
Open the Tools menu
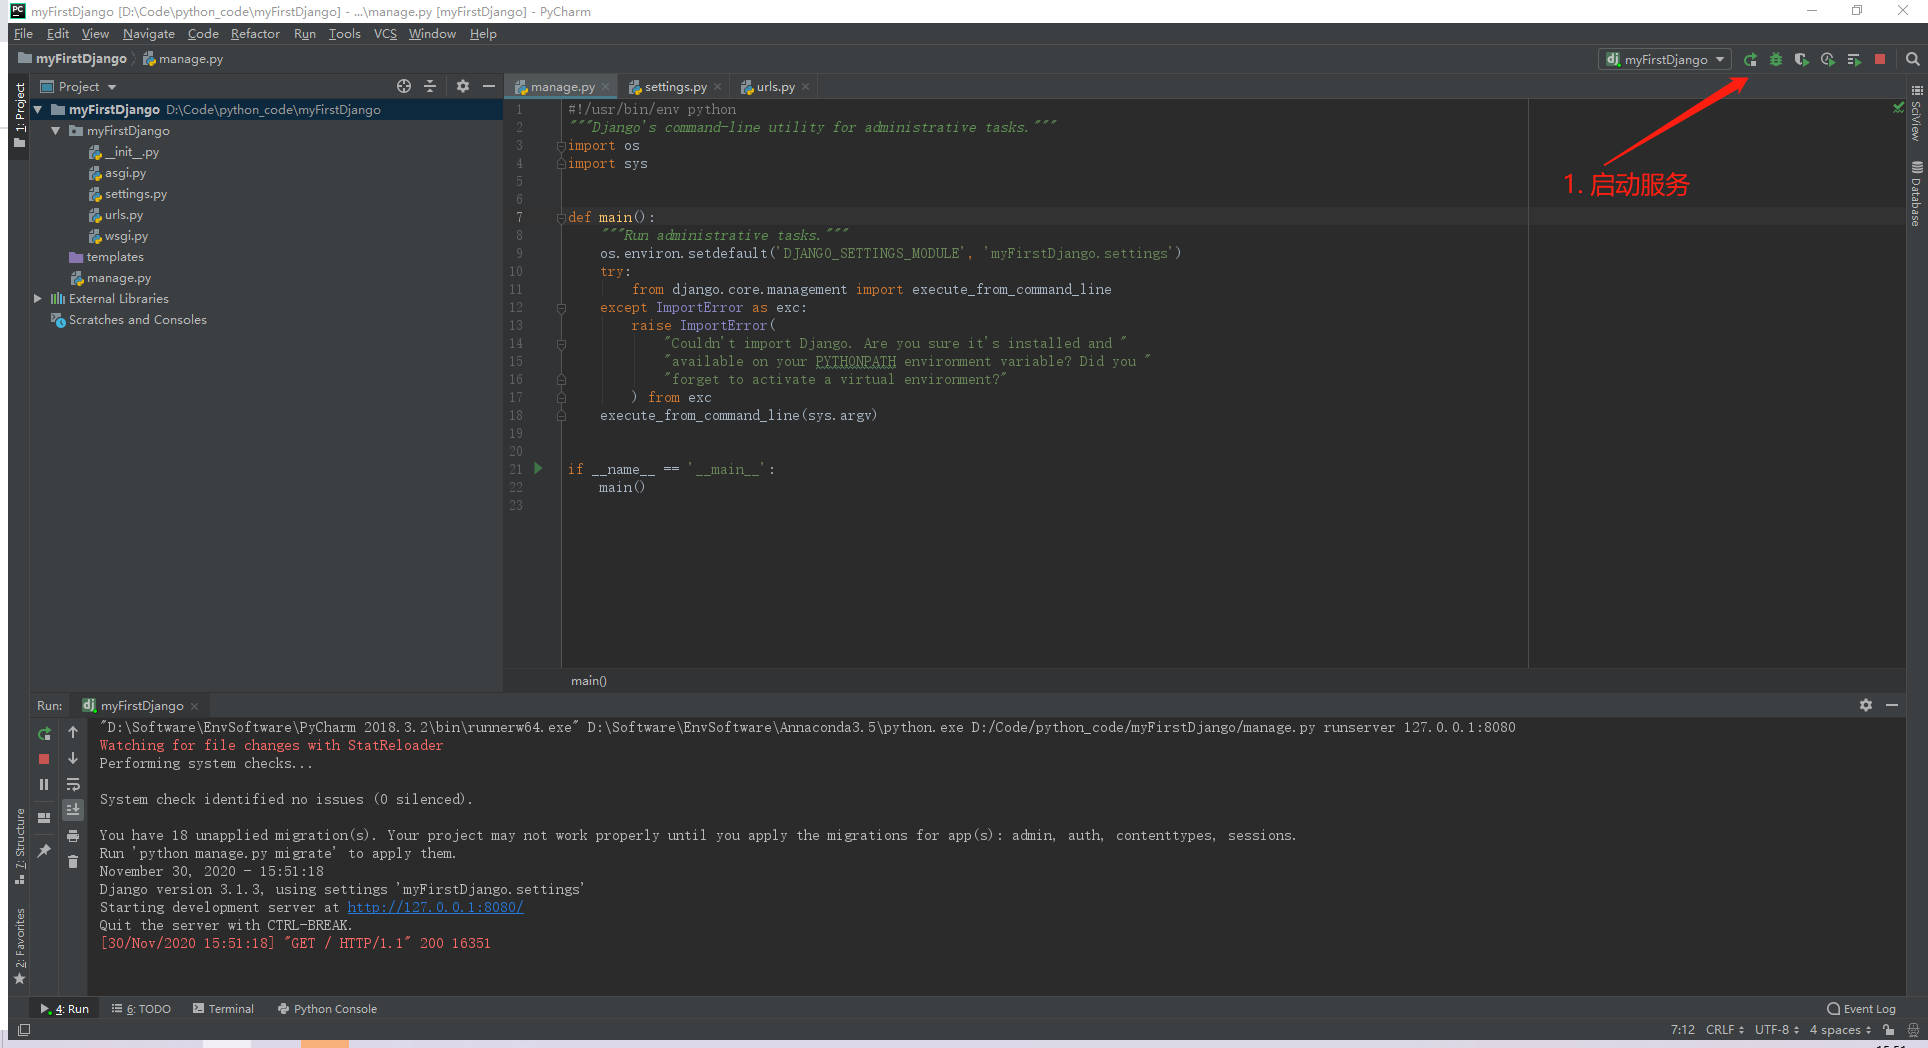point(345,34)
